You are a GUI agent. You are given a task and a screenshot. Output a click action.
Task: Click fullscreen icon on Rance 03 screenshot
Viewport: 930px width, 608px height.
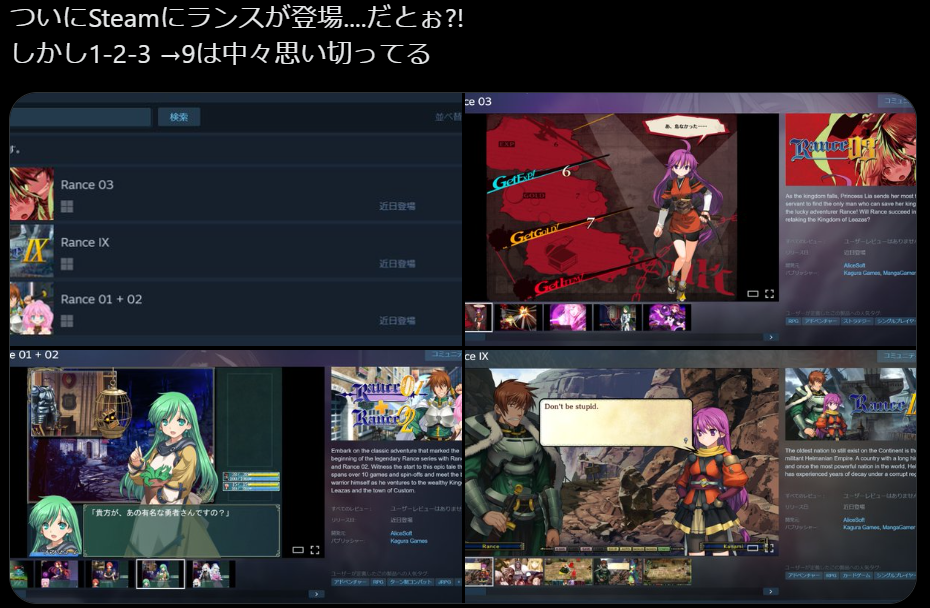click(x=769, y=294)
